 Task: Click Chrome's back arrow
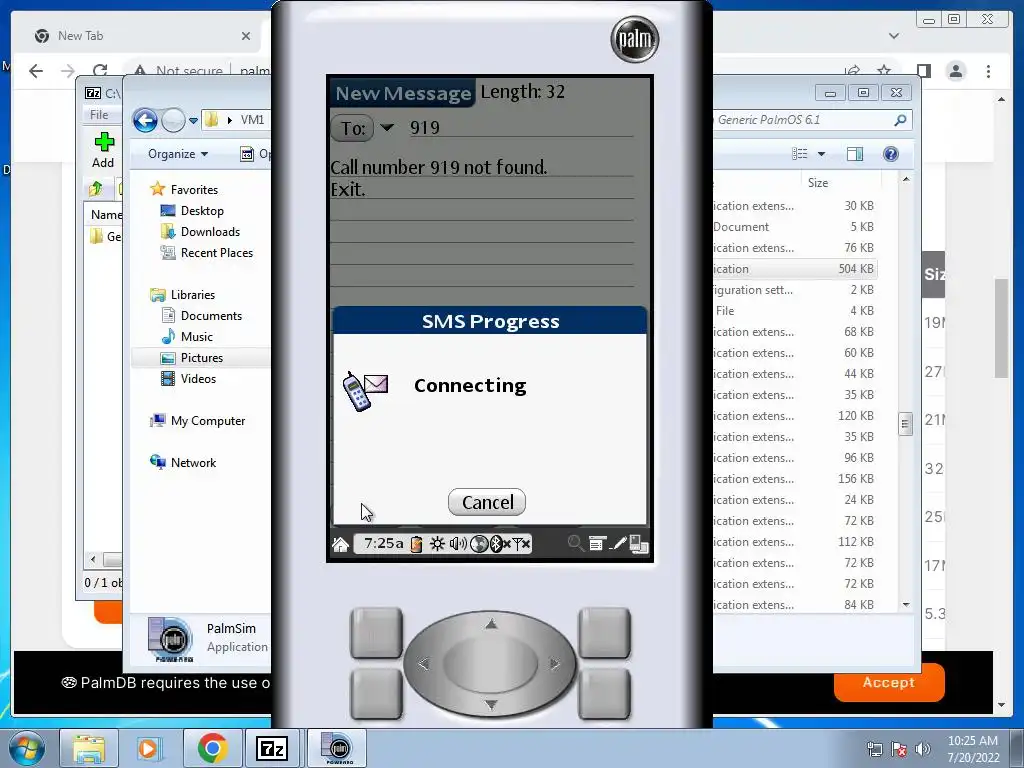click(36, 71)
